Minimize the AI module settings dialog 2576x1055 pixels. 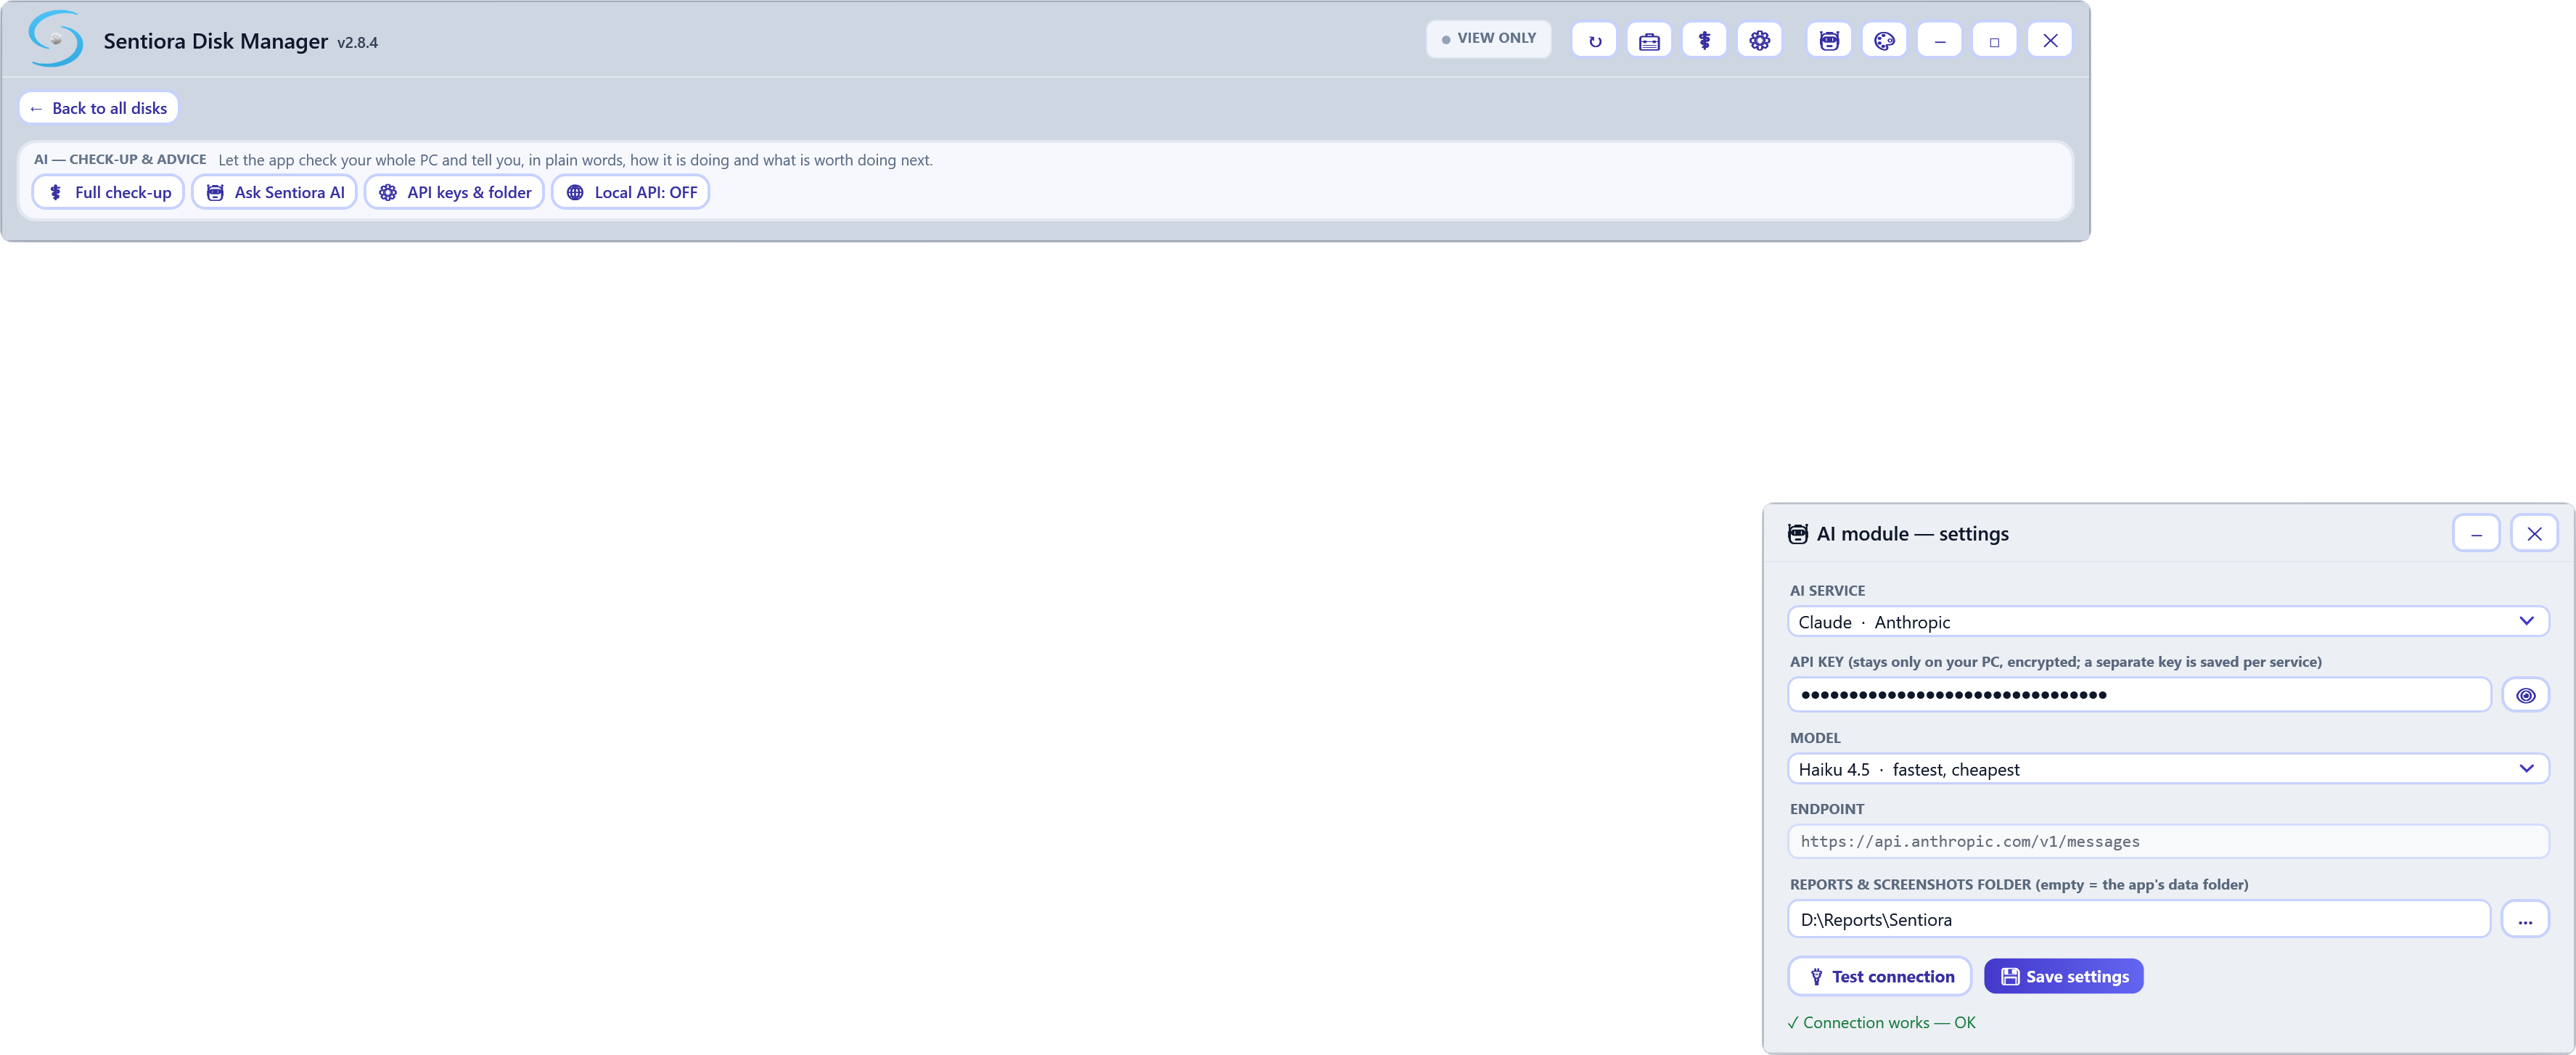2476,533
